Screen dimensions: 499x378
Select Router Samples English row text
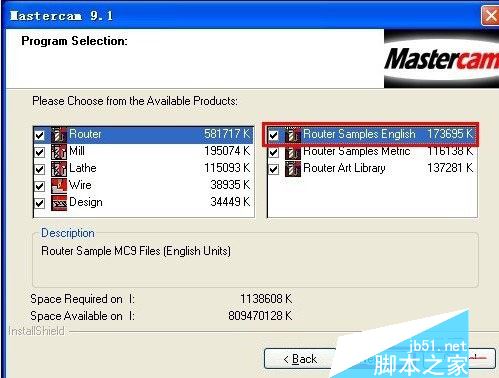tap(359, 134)
